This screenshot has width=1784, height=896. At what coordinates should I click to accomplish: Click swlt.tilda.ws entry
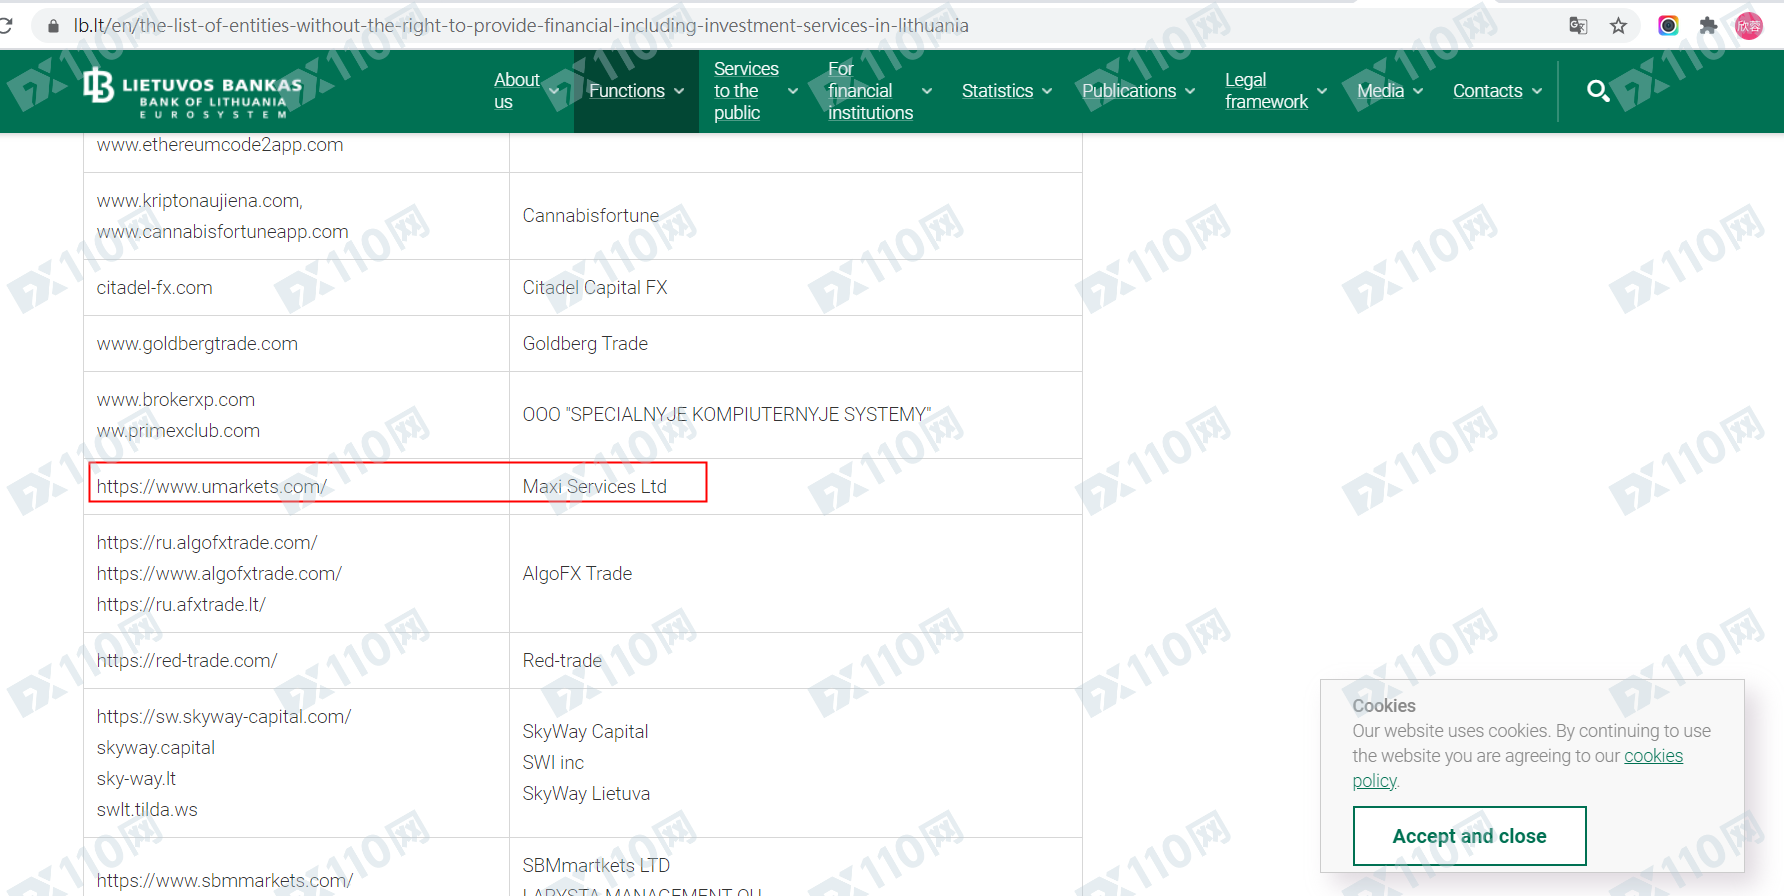[147, 810]
